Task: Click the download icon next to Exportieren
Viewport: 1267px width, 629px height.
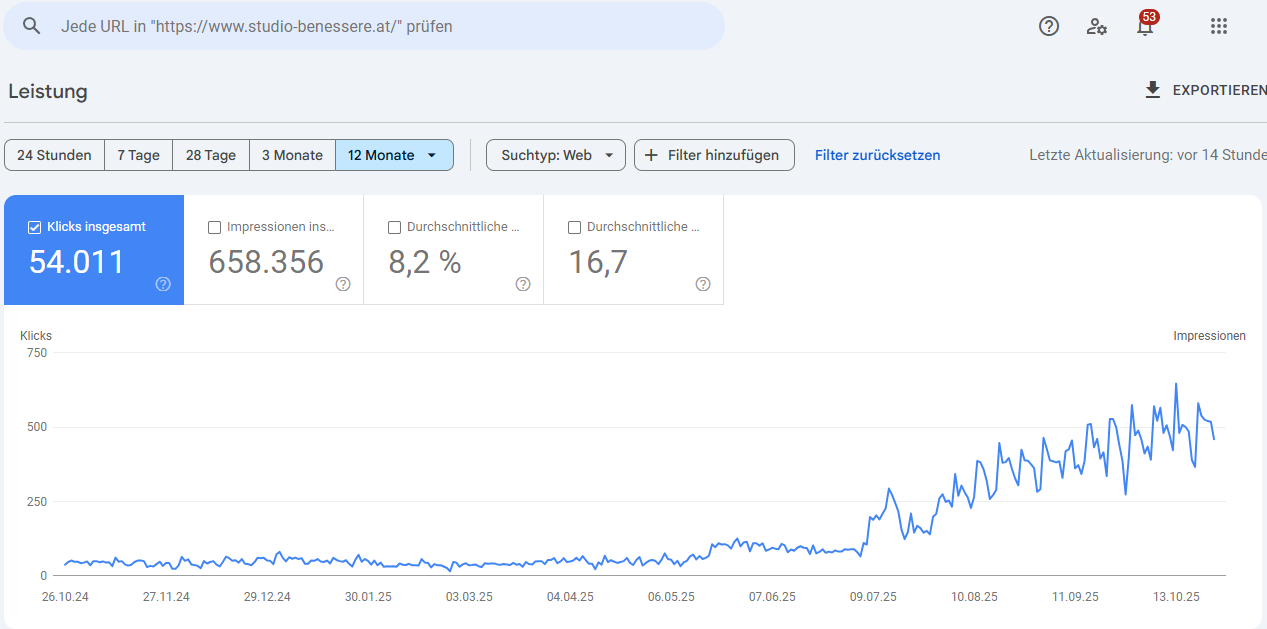Action: pyautogui.click(x=1151, y=89)
